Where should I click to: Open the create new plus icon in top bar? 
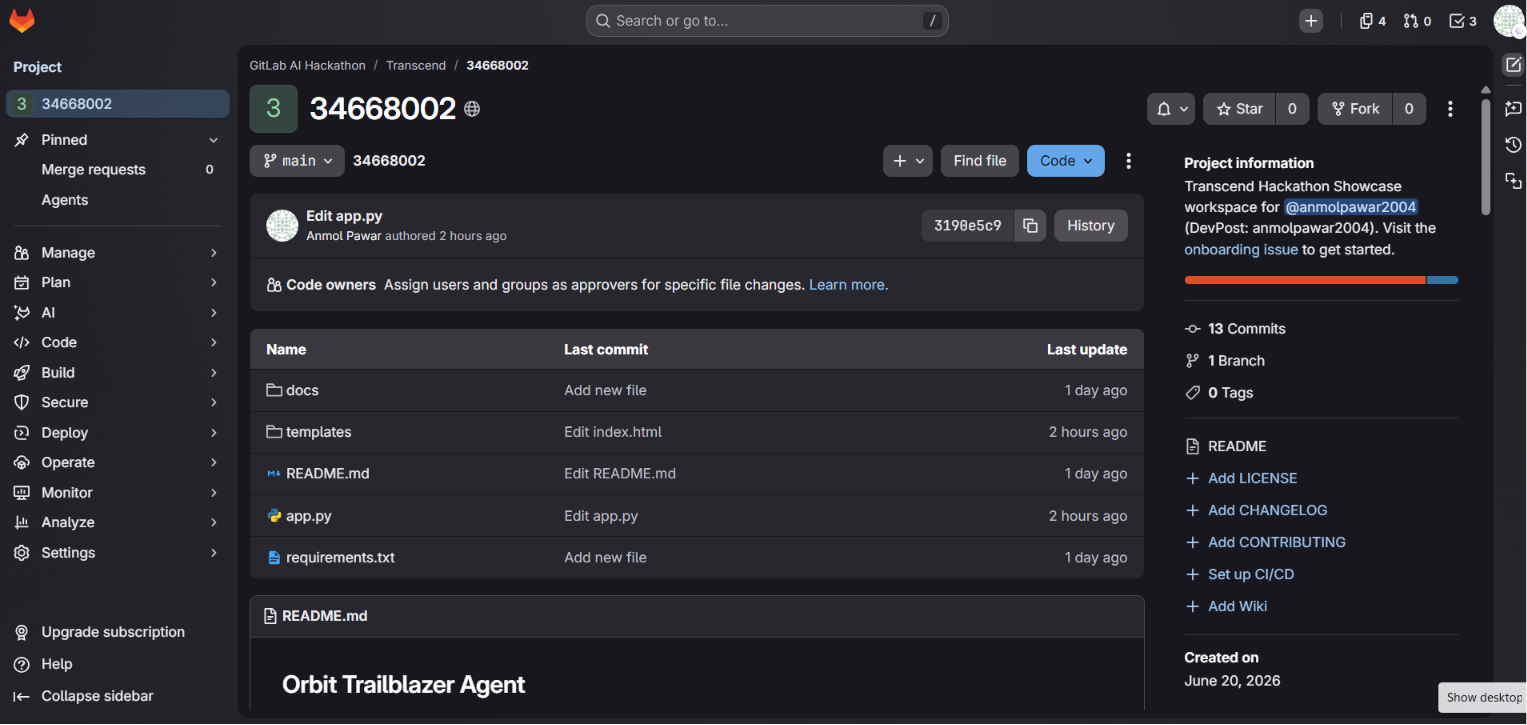(x=1311, y=21)
